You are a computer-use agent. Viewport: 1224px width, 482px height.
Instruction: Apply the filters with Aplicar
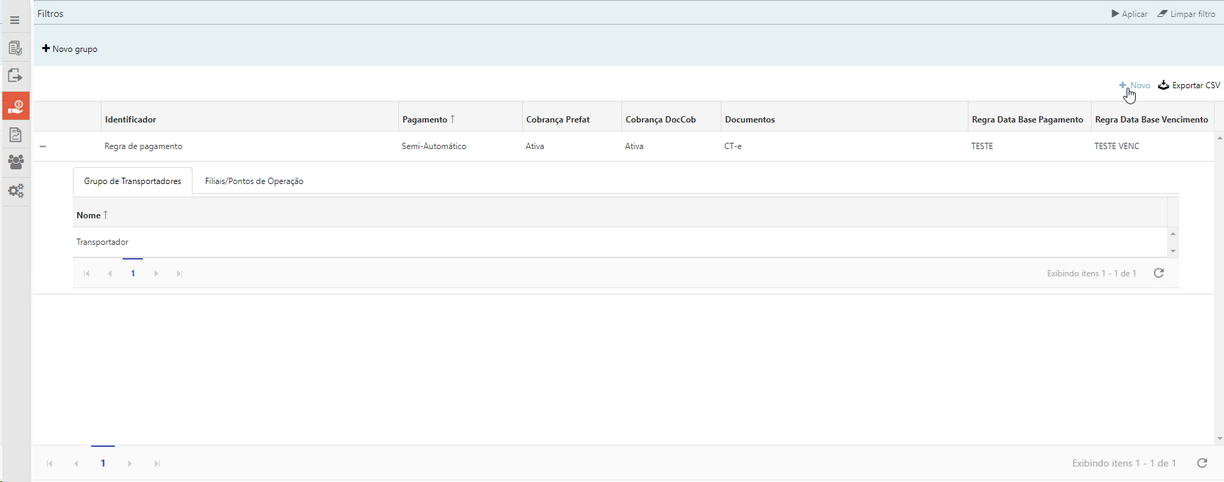coord(1129,14)
